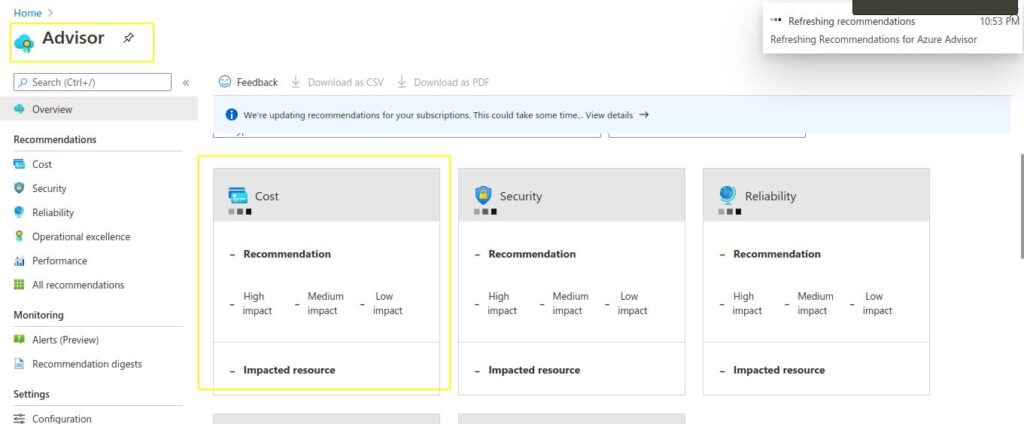
Task: Open Configuration under Settings
Action: tap(61, 419)
